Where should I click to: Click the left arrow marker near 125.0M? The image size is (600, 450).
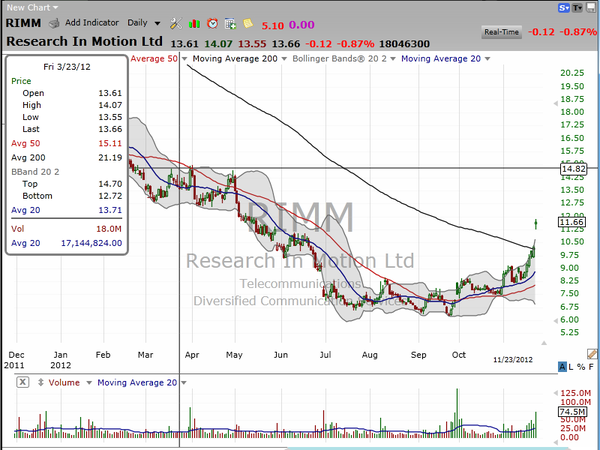click(556, 393)
